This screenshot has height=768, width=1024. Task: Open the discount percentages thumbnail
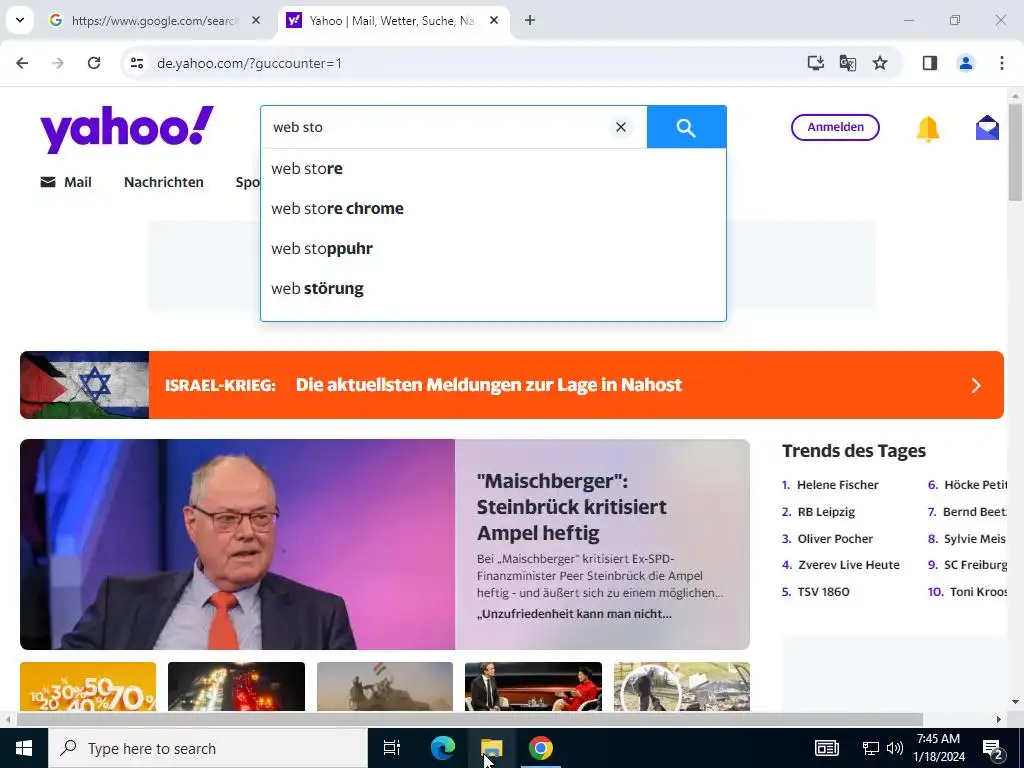tap(88, 686)
